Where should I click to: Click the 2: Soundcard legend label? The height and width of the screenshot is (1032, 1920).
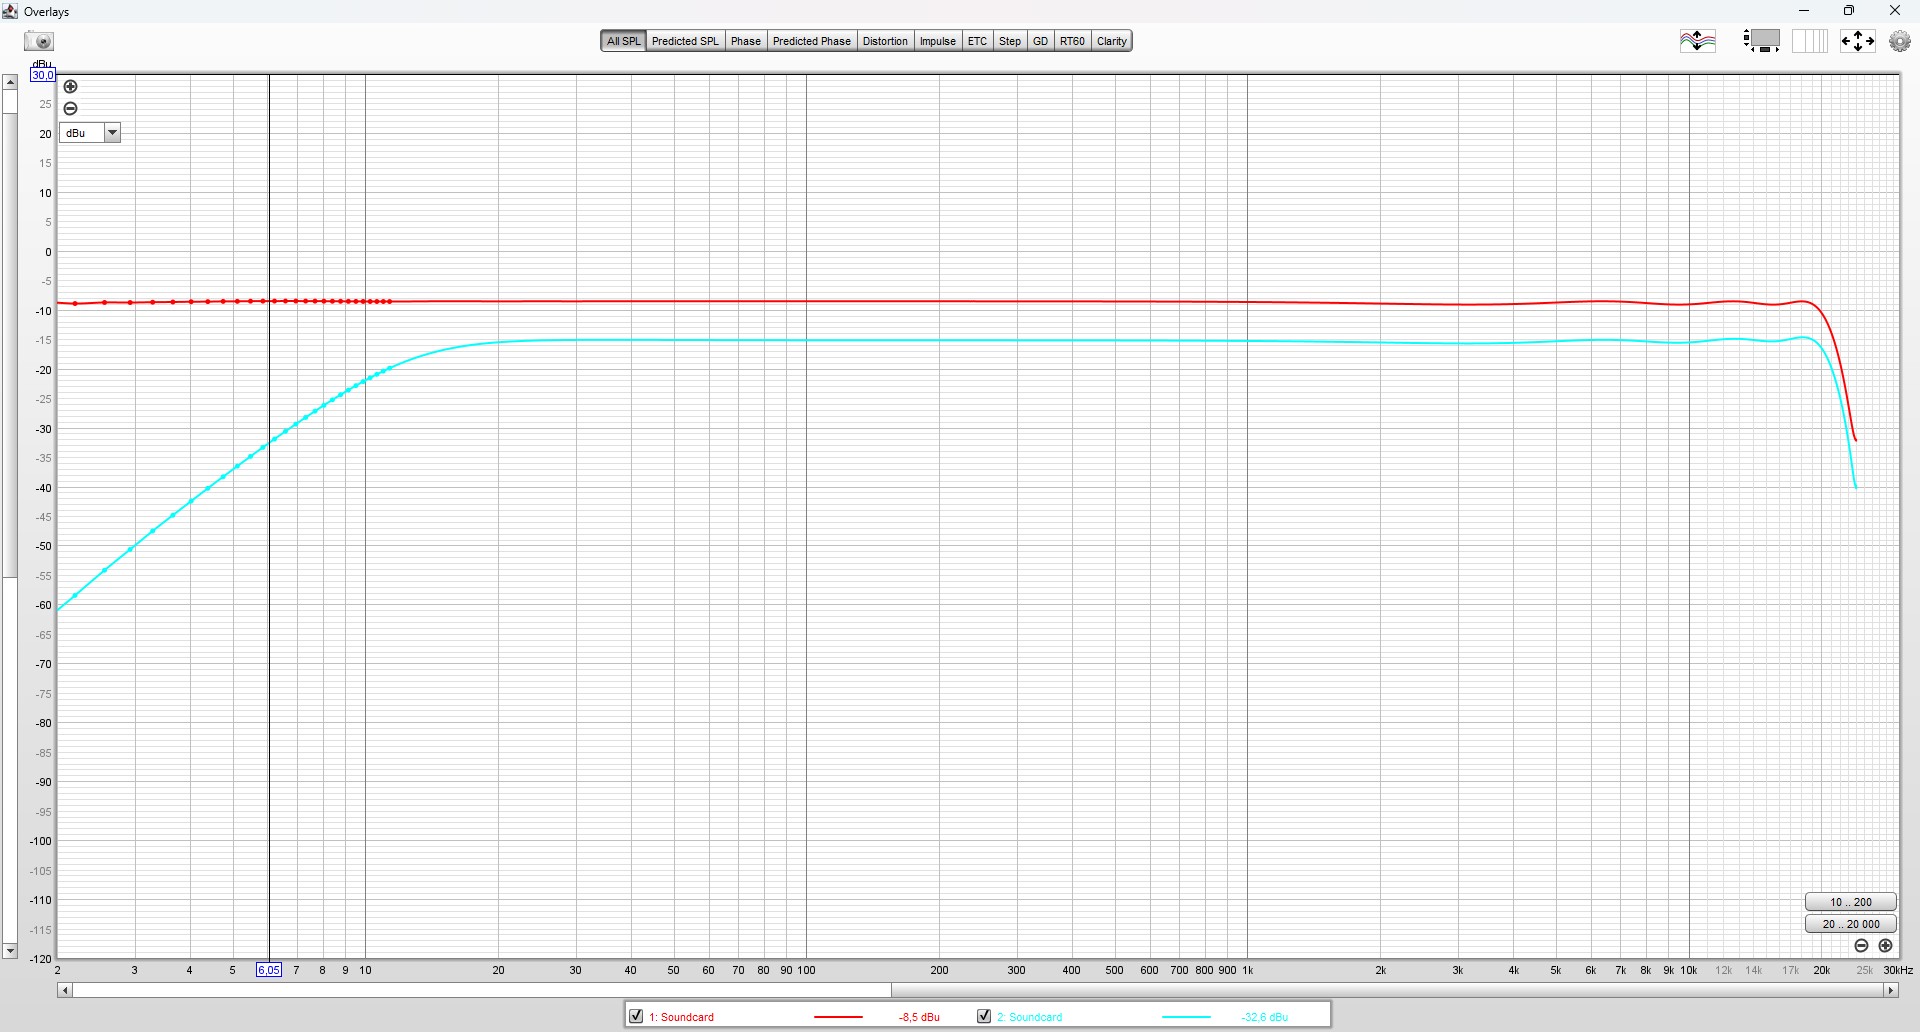[x=1029, y=1017]
